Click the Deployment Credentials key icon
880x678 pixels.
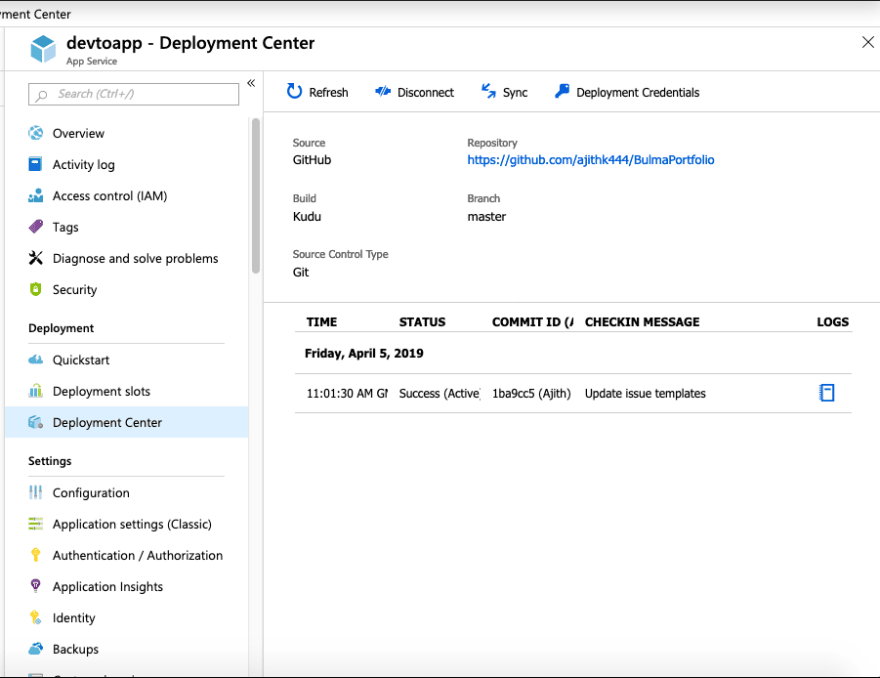pyautogui.click(x=562, y=91)
